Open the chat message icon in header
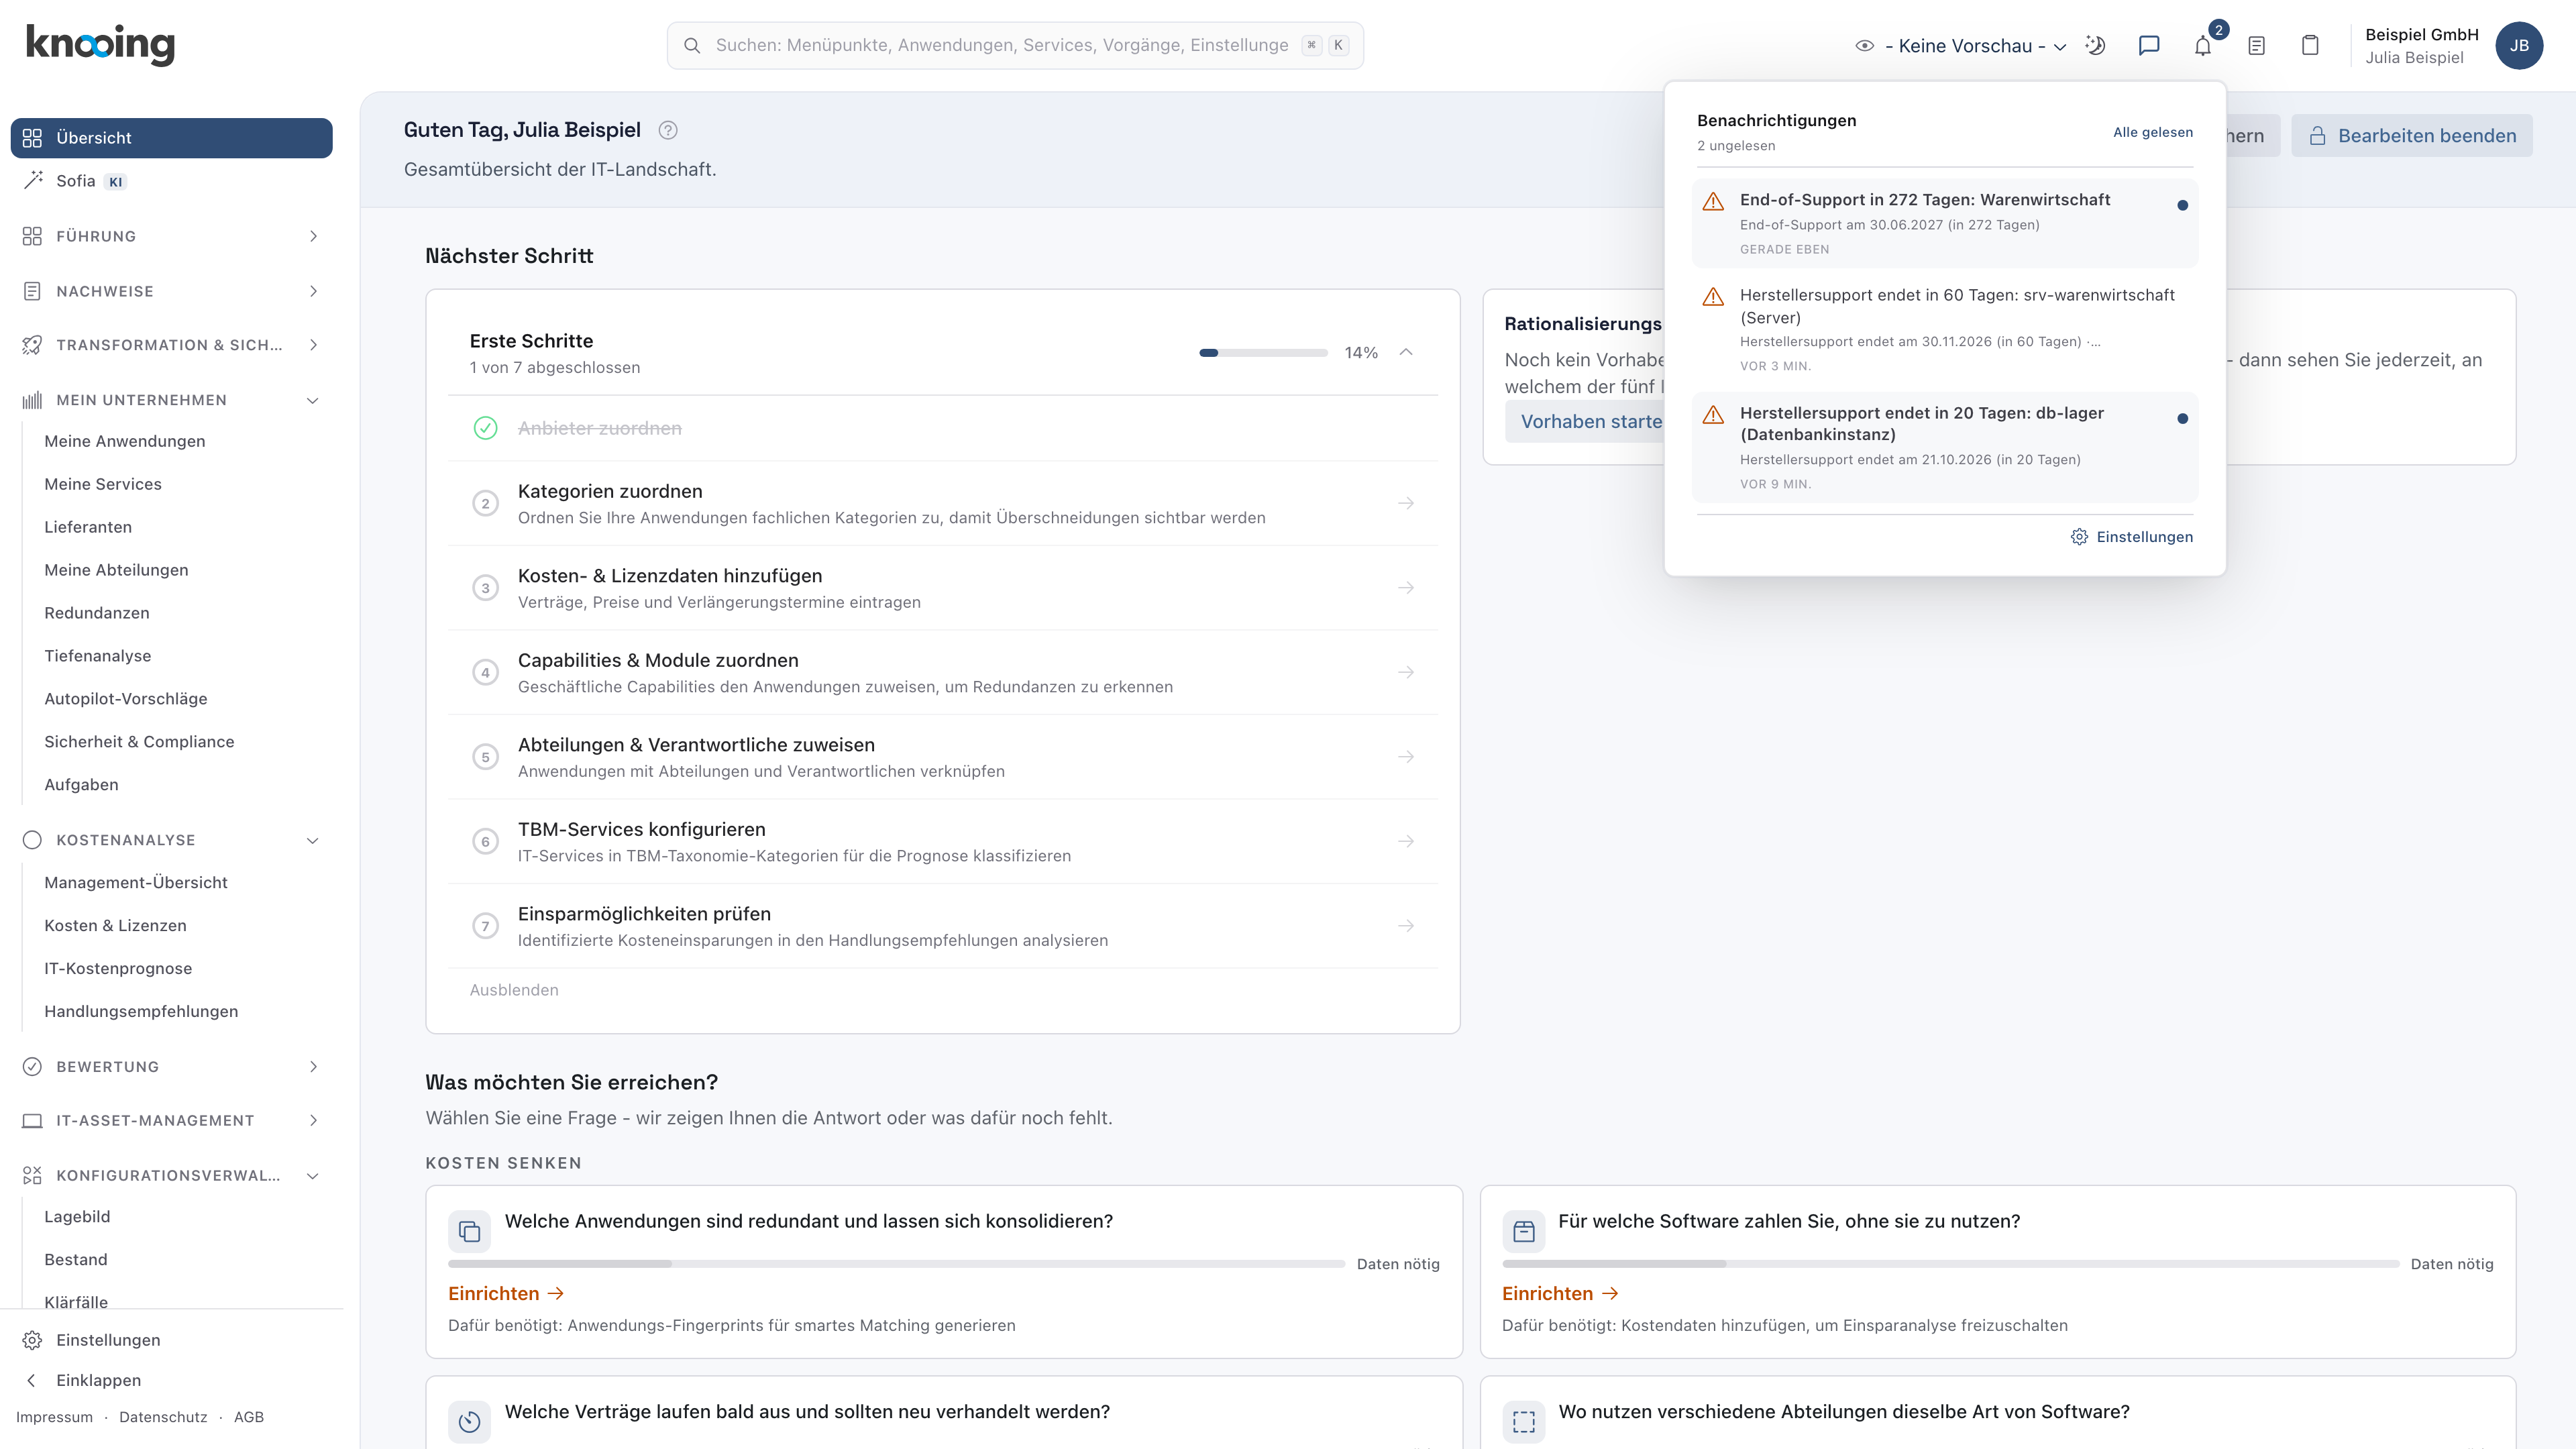The height and width of the screenshot is (1449, 2576). [x=2148, y=45]
